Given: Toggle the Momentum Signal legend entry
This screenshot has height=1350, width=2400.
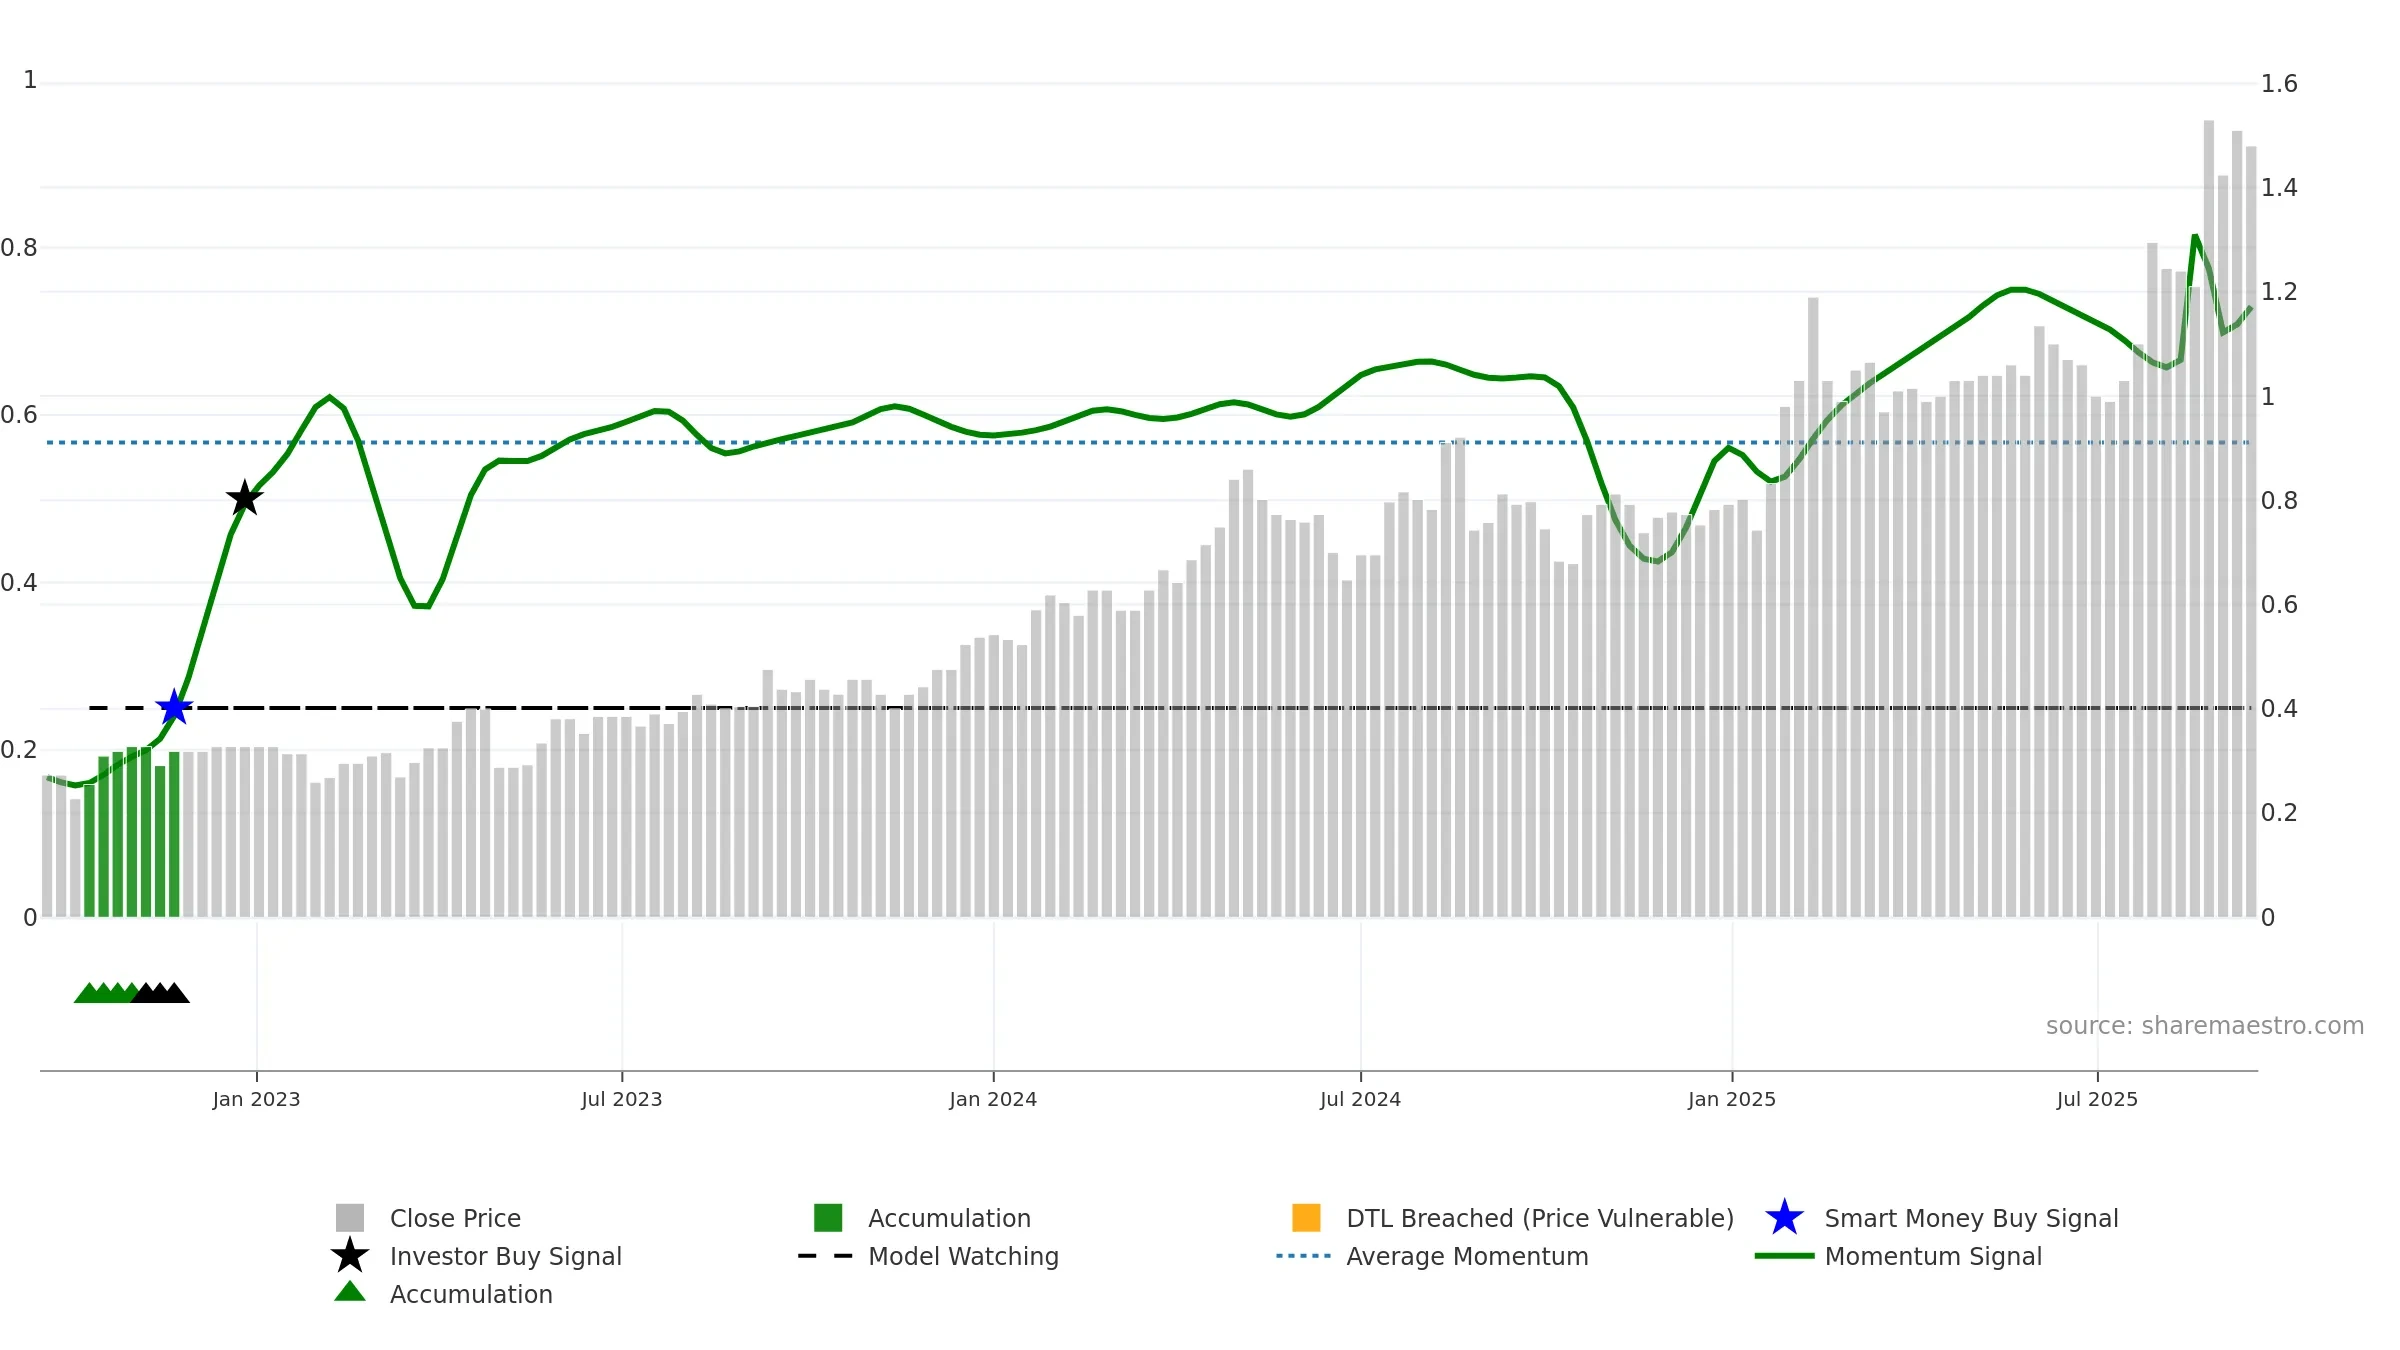Looking at the screenshot, I should pos(1898,1256).
